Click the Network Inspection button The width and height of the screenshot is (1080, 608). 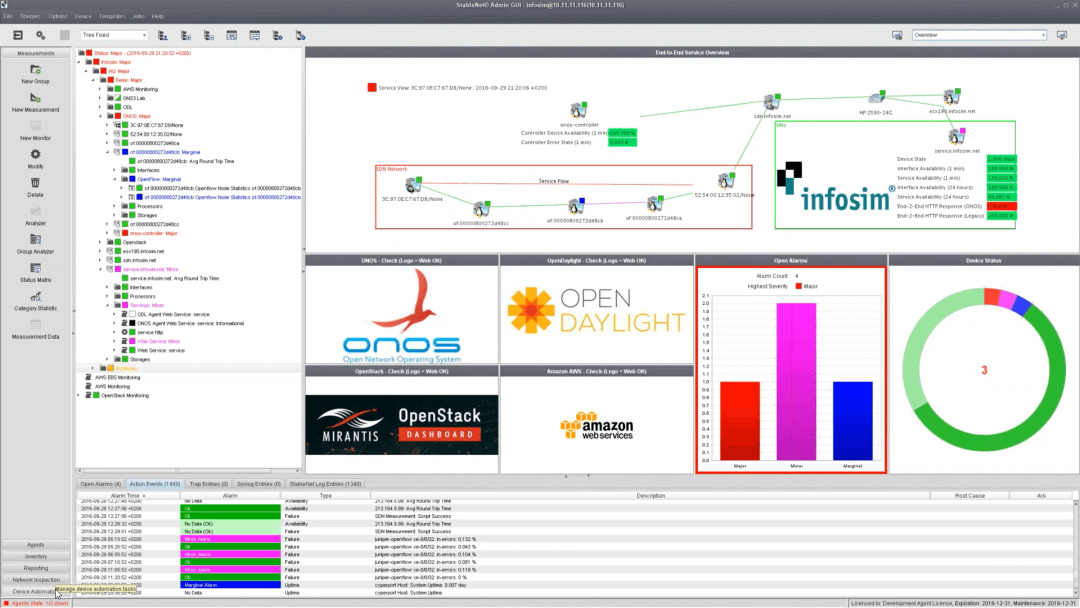[x=35, y=580]
